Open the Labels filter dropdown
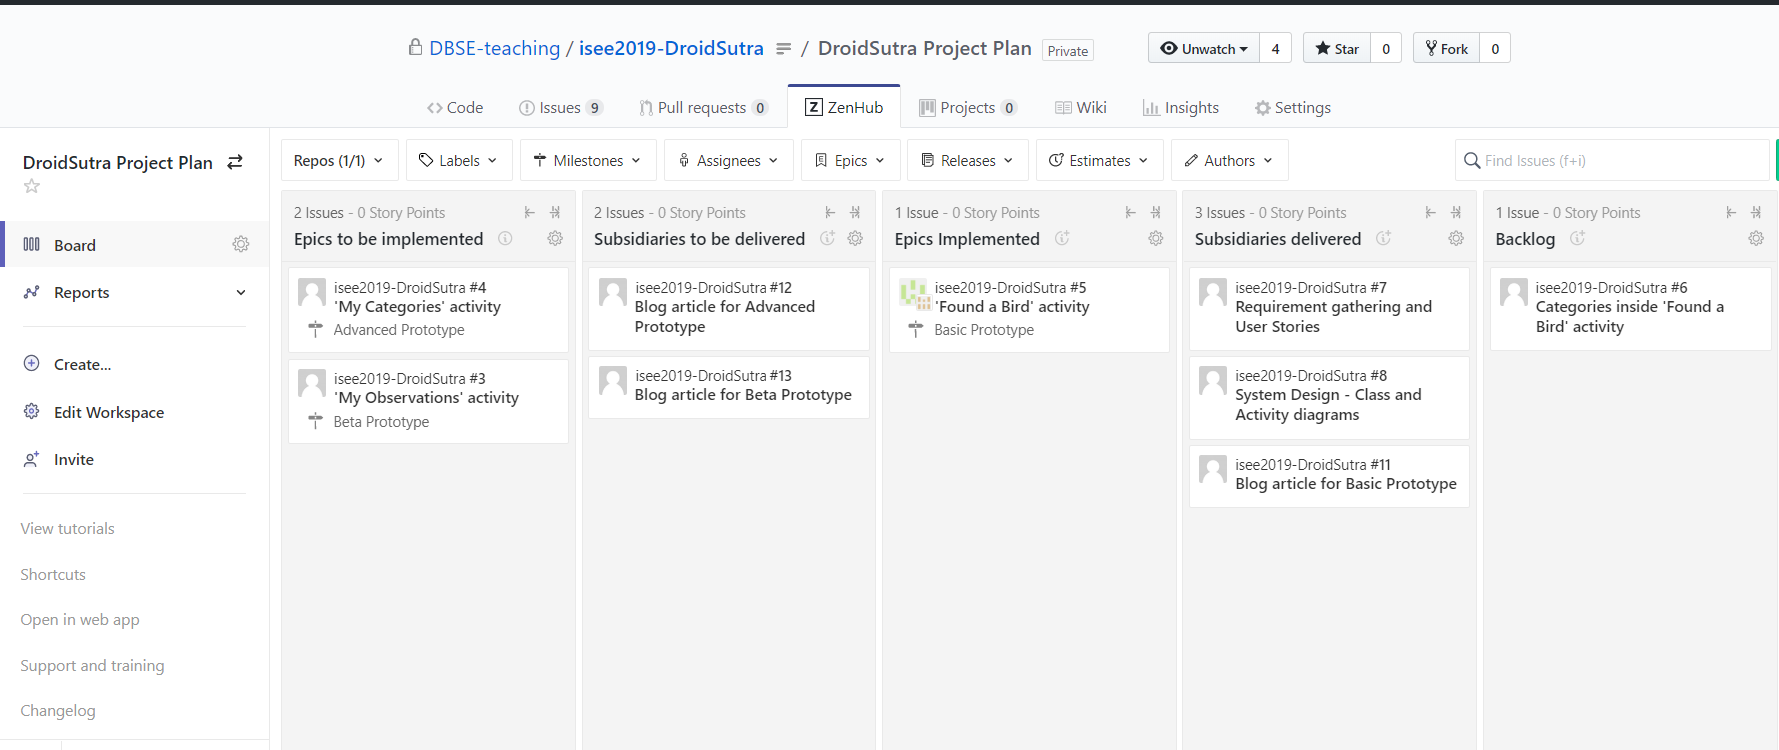 (x=459, y=160)
